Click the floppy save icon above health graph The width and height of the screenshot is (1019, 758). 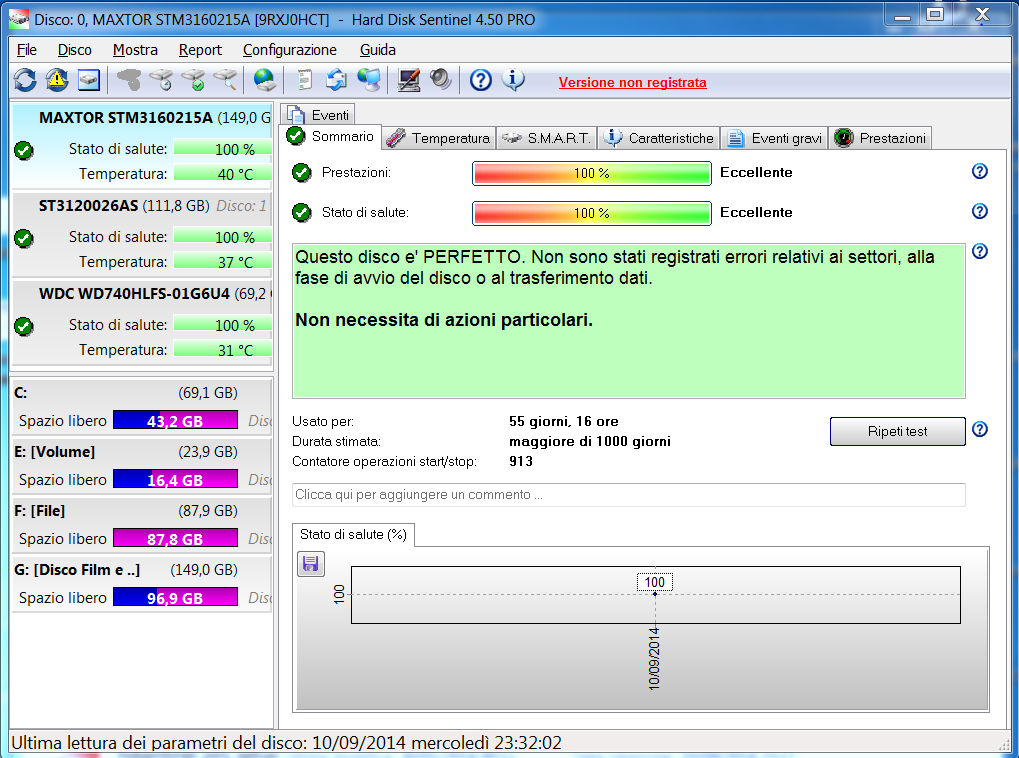pyautogui.click(x=310, y=564)
